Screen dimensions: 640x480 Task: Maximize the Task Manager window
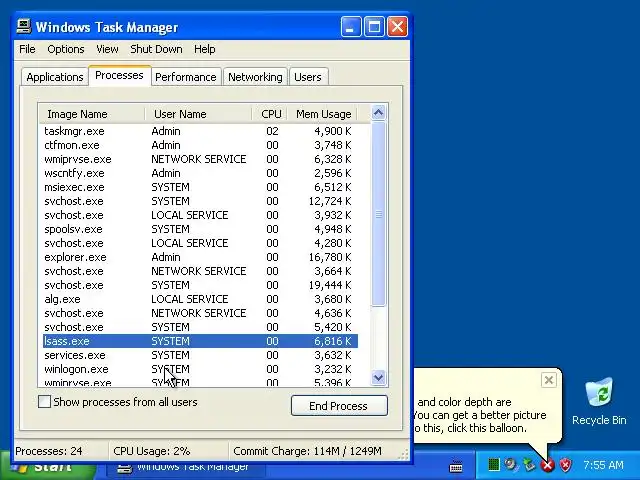[374, 27]
